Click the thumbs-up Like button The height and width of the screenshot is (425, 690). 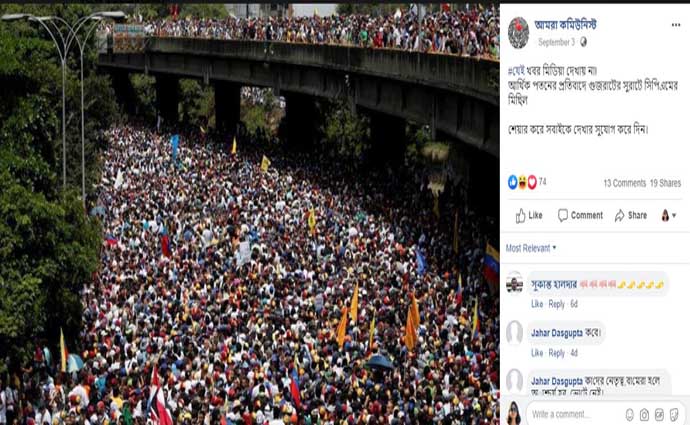[x=529, y=216]
